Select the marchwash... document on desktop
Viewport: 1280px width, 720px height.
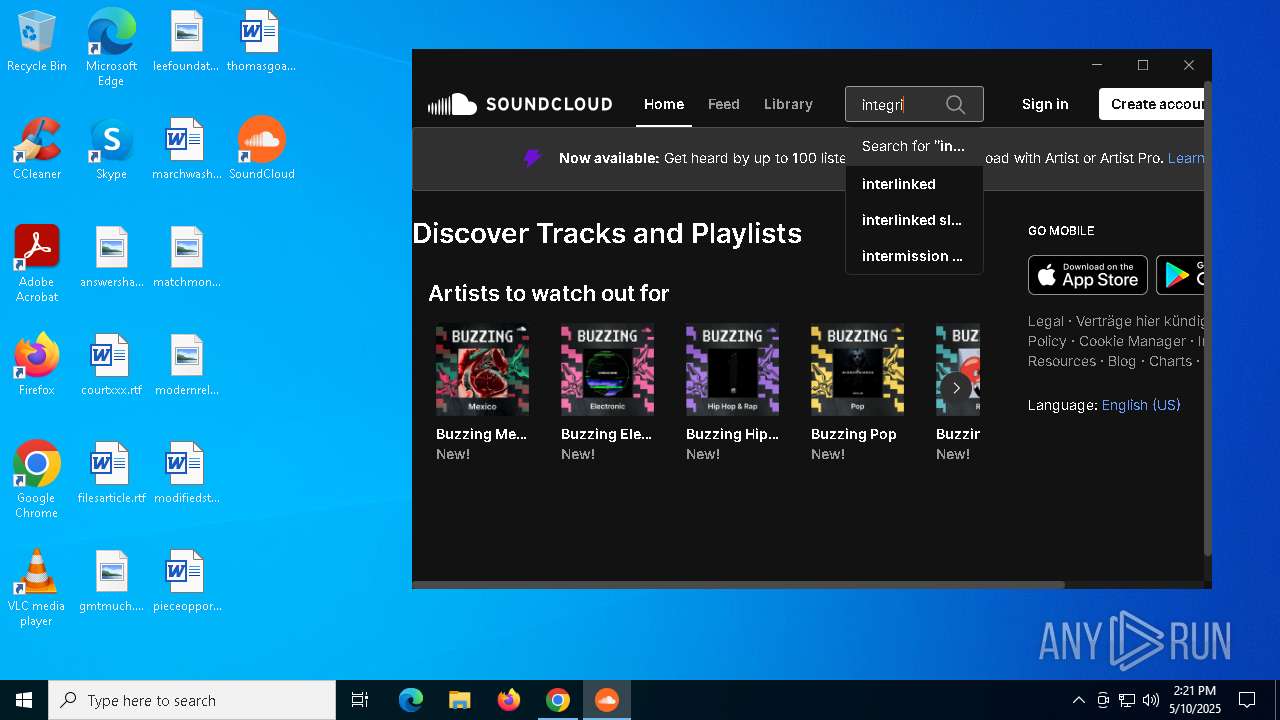186,149
